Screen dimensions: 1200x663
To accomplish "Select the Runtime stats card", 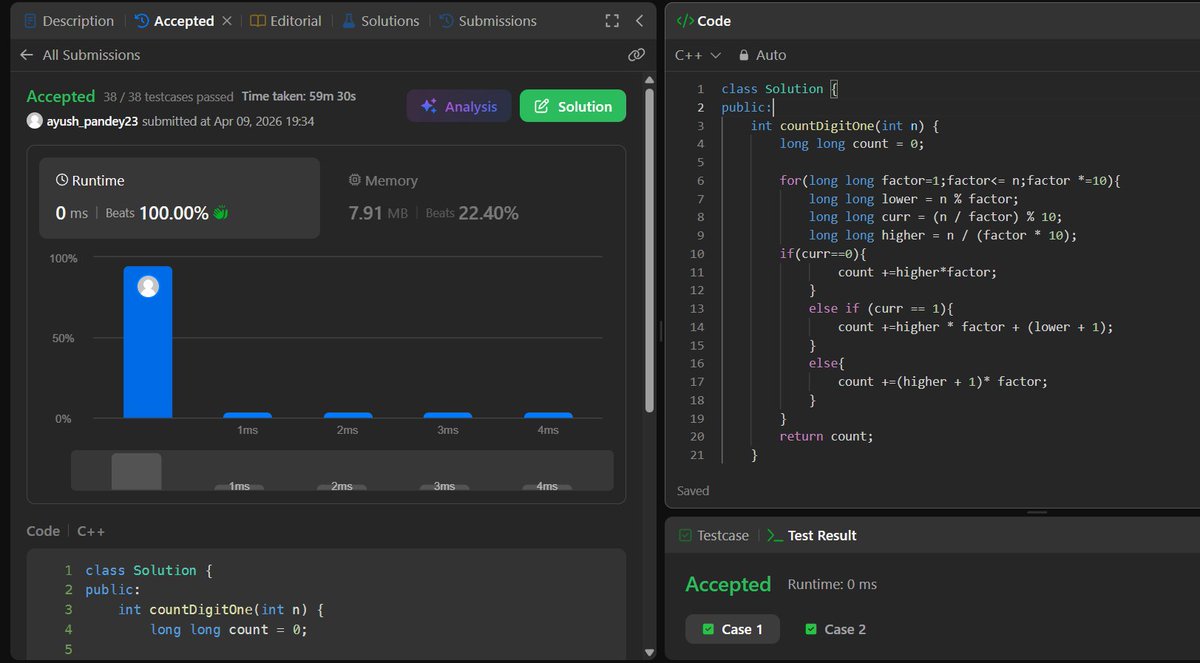I will pyautogui.click(x=180, y=198).
